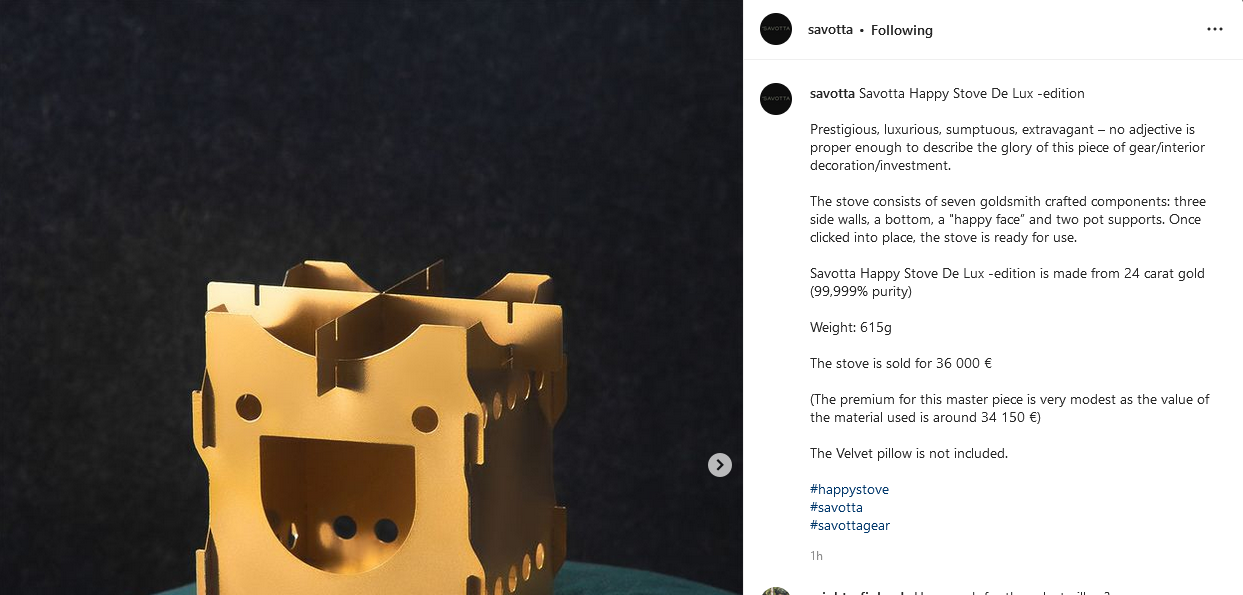
Task: Click the savotta username beside Following
Action: (830, 30)
